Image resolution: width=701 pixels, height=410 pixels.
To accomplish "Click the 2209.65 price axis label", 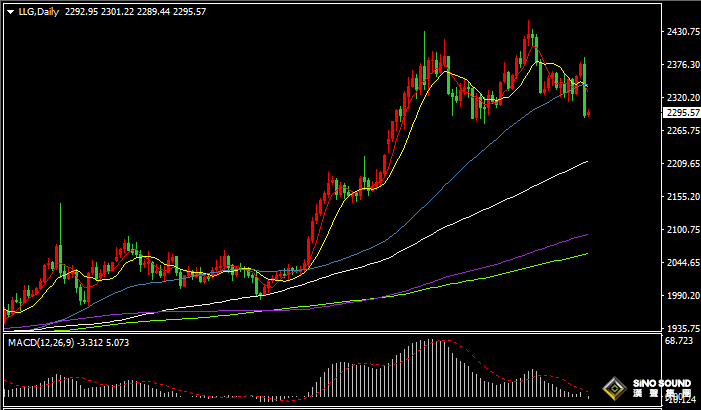I will pos(681,164).
